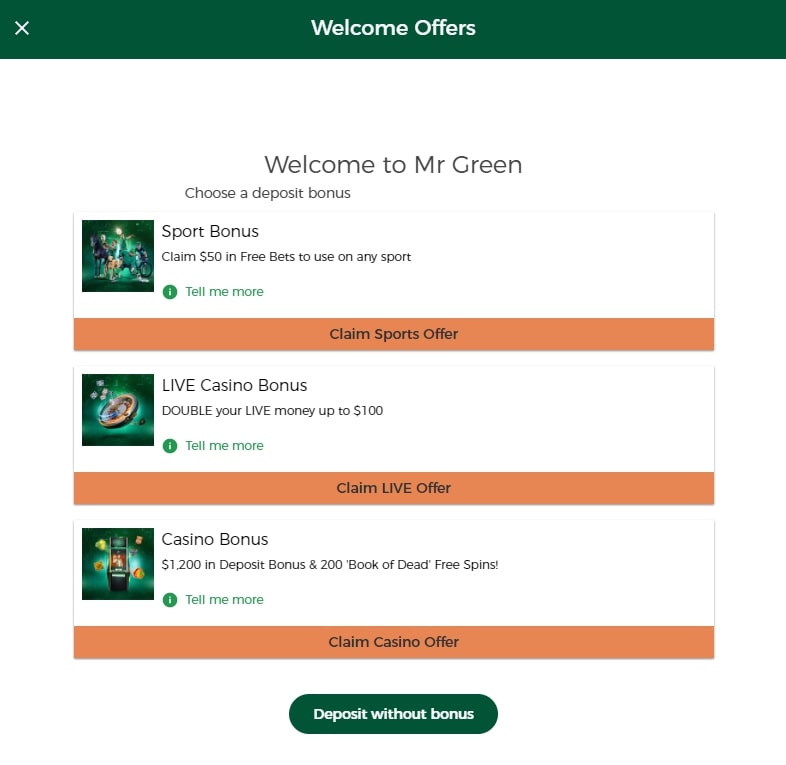
Task: Choose Deposit without bonus
Action: [x=393, y=714]
